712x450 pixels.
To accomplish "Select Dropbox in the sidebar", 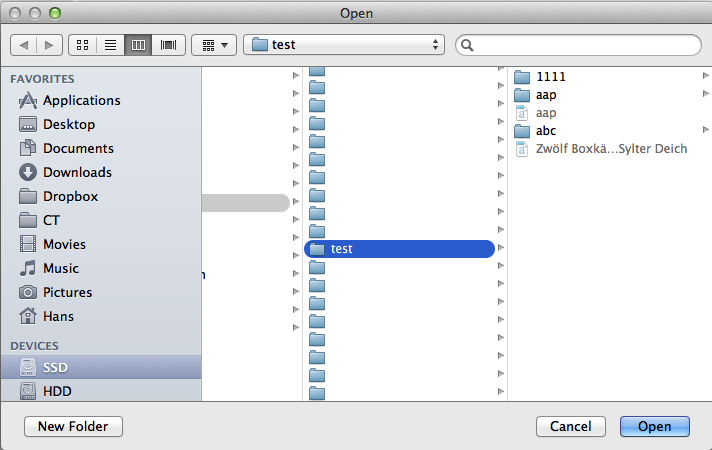I will tap(70, 196).
